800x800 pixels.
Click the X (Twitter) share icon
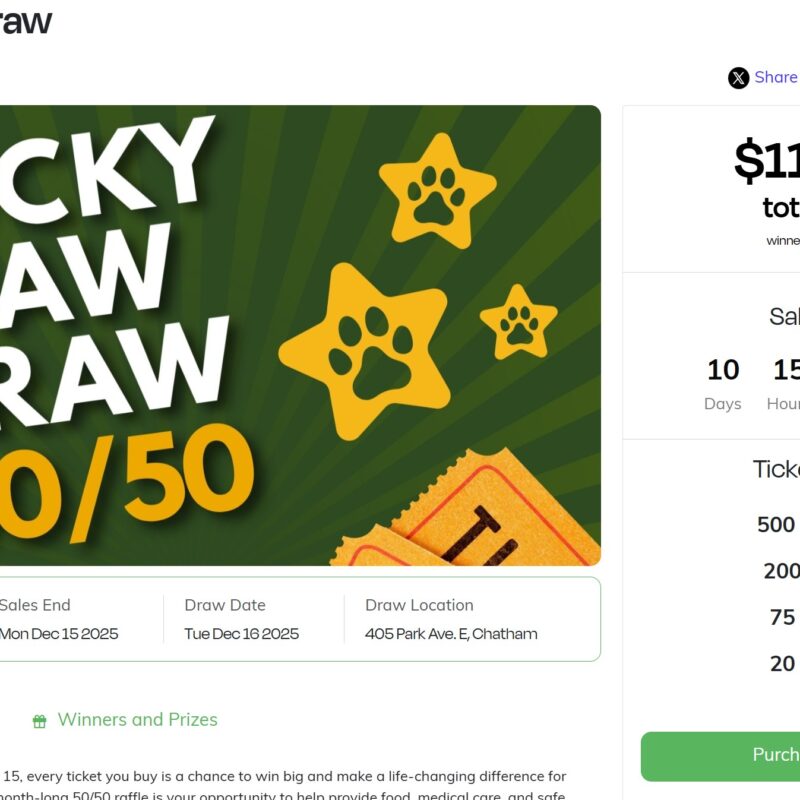click(x=739, y=78)
